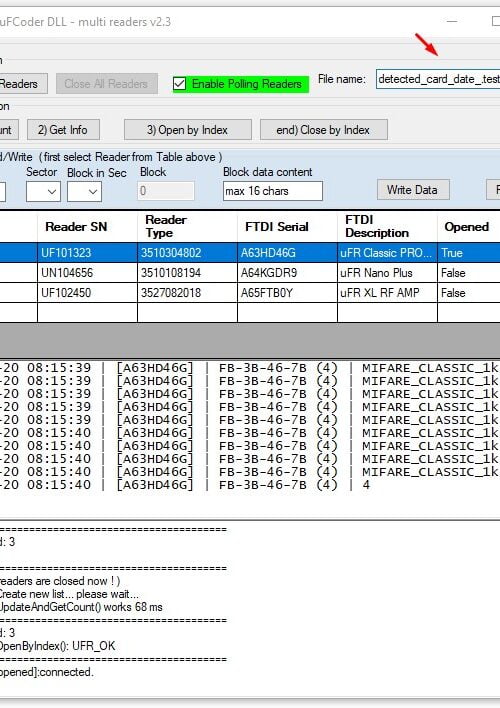Click the Block data content field

[x=273, y=191]
